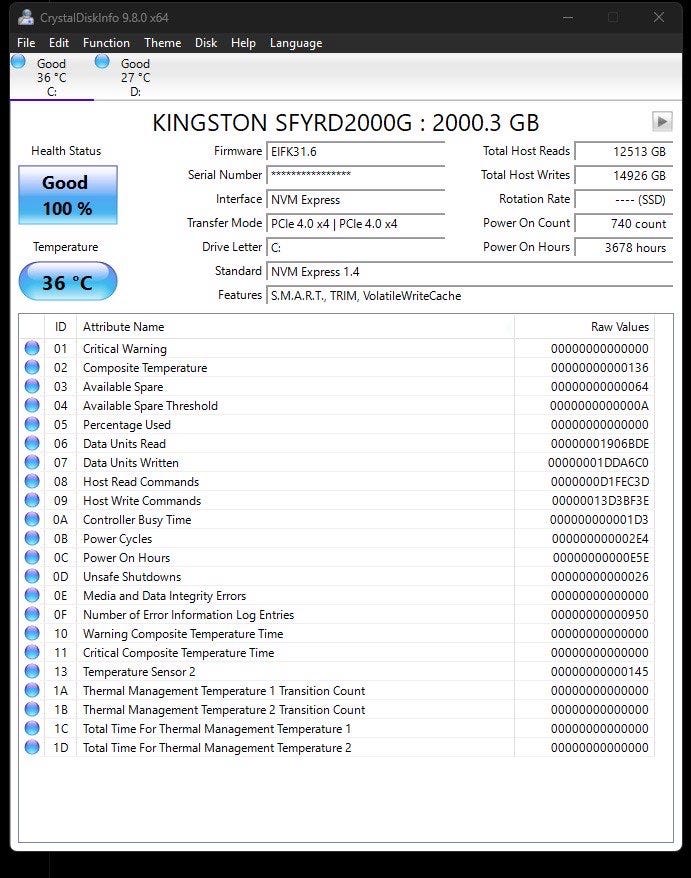691x878 pixels.
Task: Click the Total Host Writes value 14926 GB
Action: click(x=624, y=176)
